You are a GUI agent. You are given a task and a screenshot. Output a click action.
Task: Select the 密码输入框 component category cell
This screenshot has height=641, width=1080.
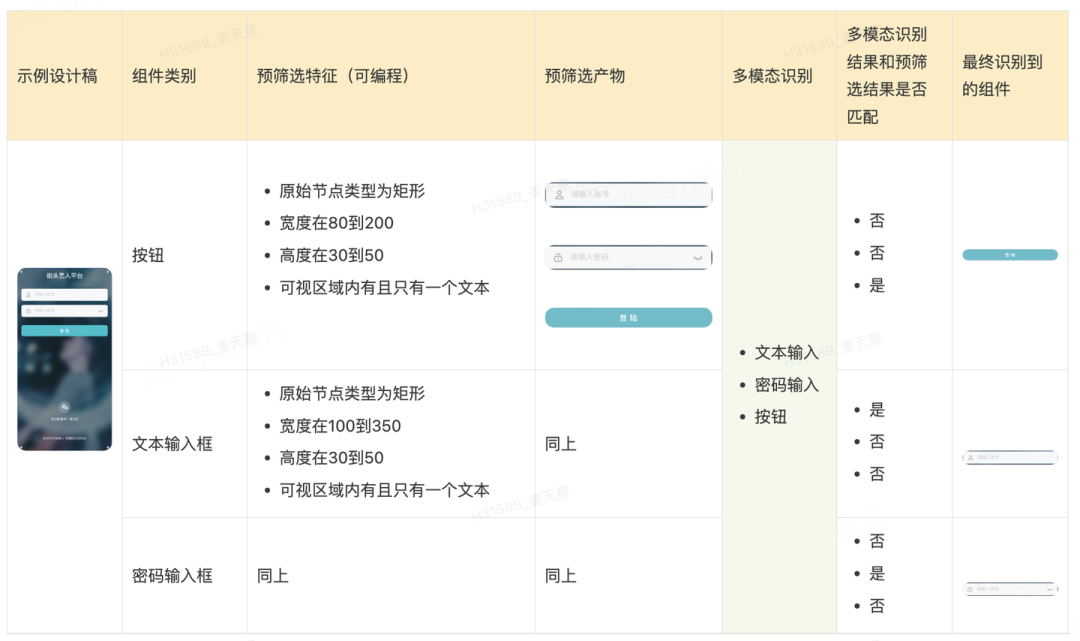pyautogui.click(x=172, y=576)
